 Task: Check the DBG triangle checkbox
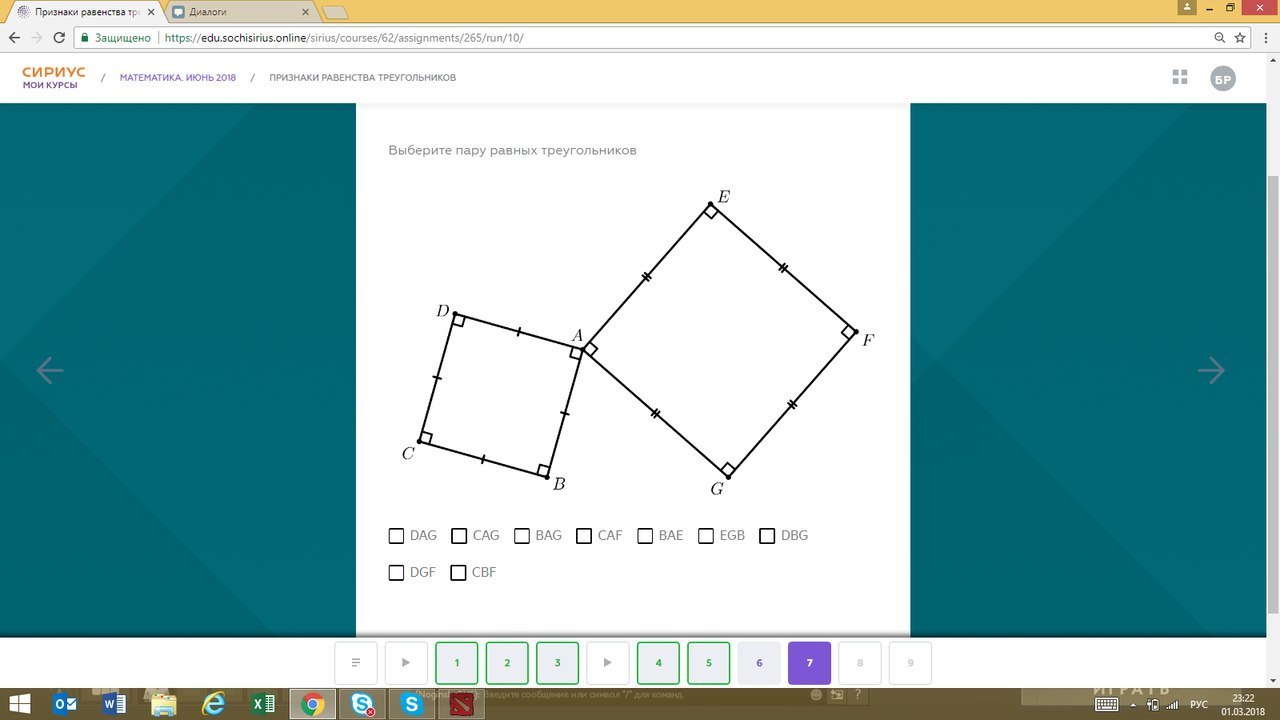(767, 536)
